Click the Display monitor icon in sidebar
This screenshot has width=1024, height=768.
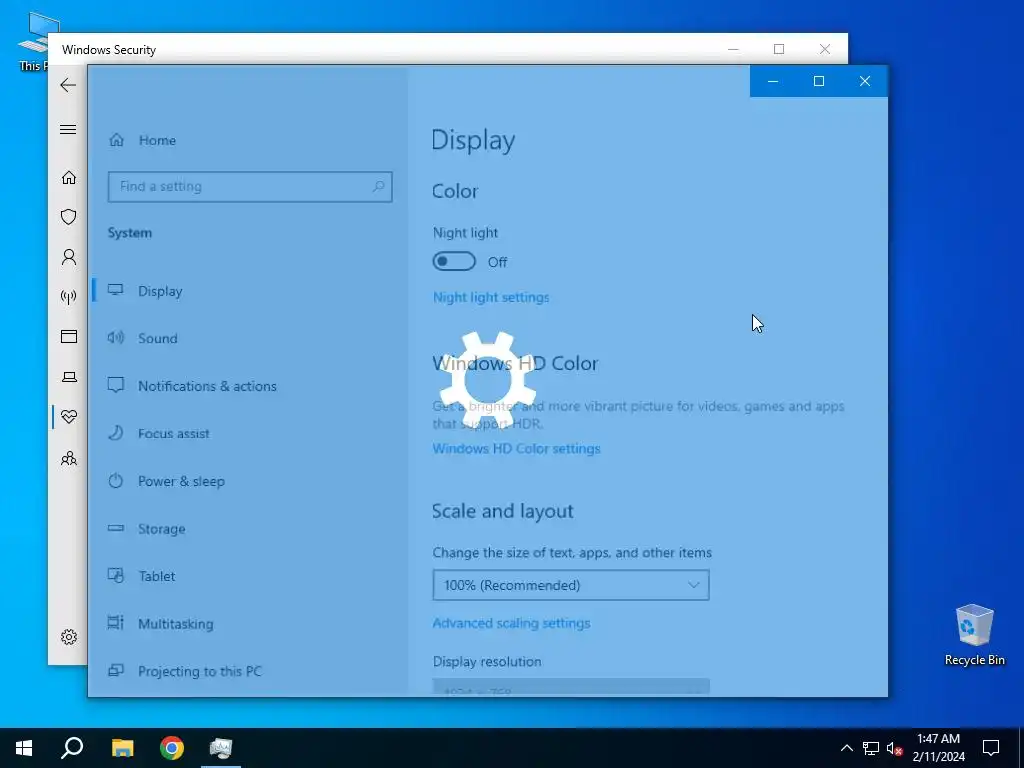point(116,290)
